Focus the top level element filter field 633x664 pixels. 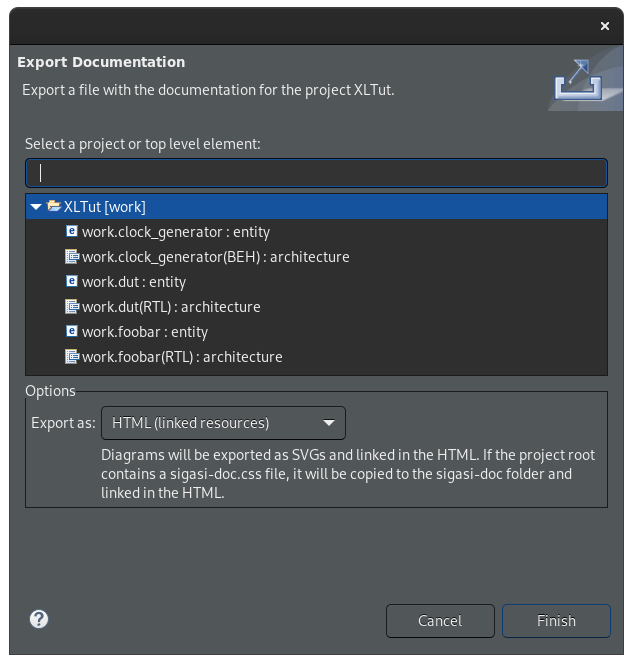point(316,173)
